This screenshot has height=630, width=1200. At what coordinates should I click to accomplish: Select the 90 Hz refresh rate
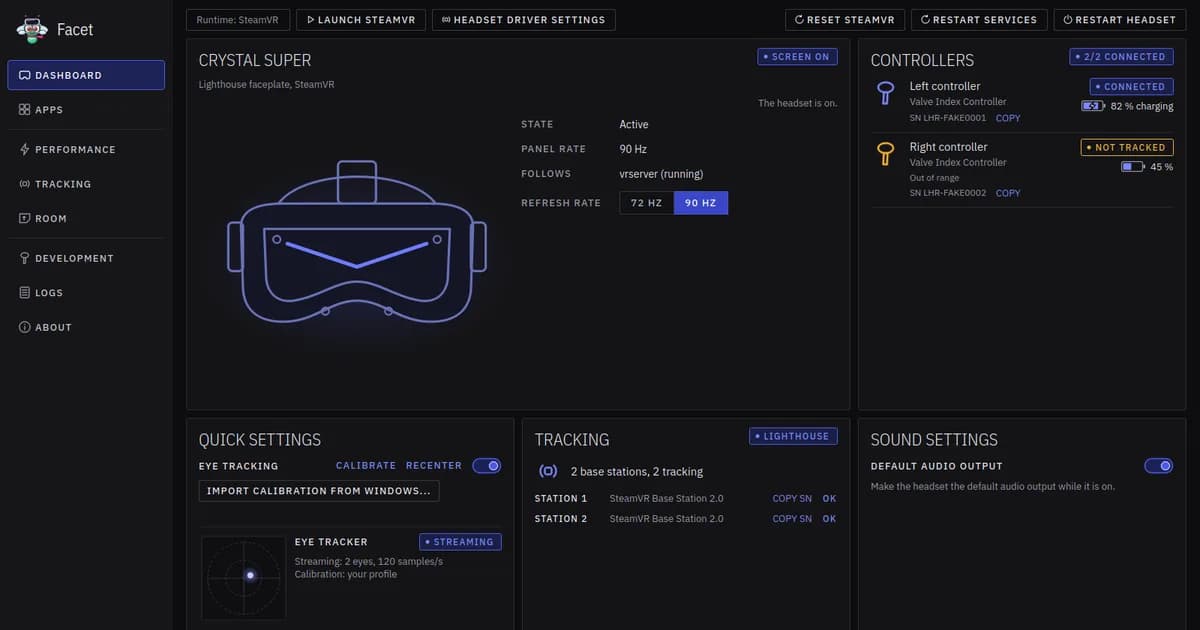tap(701, 203)
